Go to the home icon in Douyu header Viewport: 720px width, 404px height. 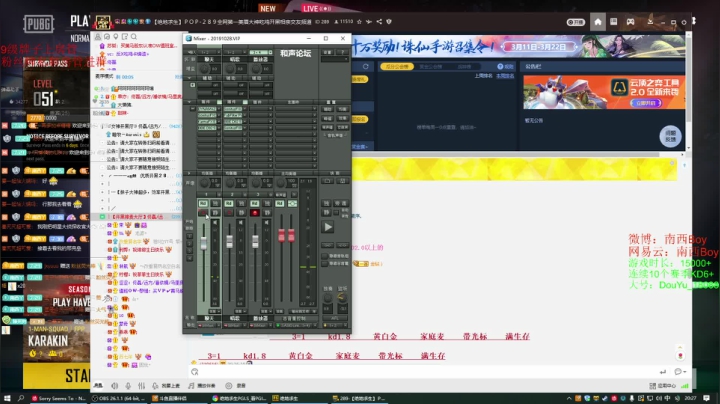pos(597,22)
